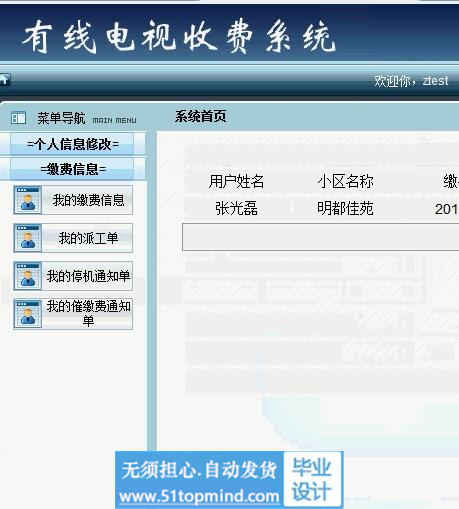Viewport: 459px width, 509px height.
Task: Click the home arrow icon in top bar
Action: tap(5, 80)
